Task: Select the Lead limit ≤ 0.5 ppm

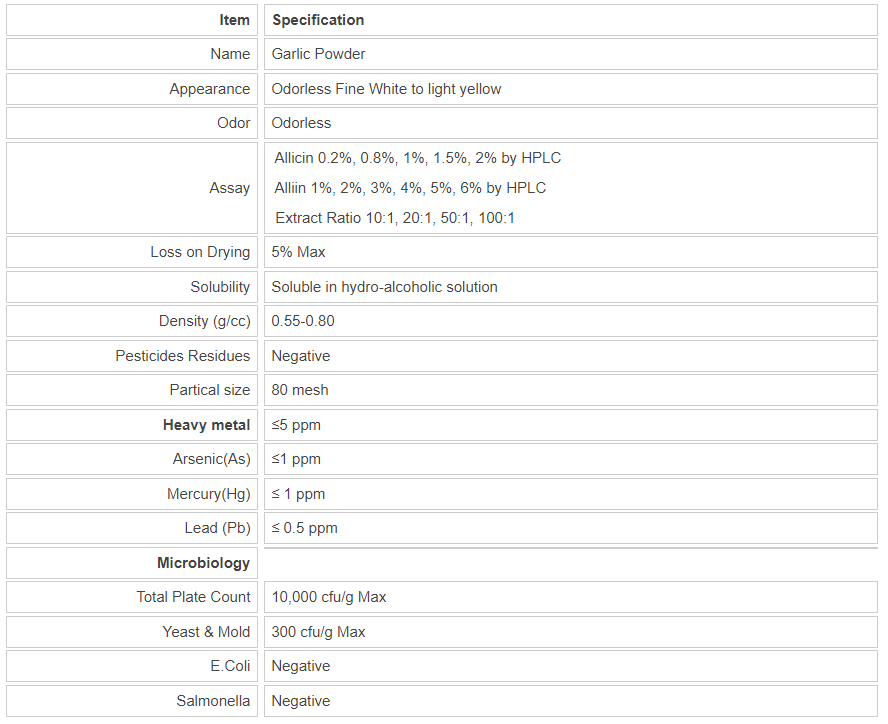Action: (304, 528)
